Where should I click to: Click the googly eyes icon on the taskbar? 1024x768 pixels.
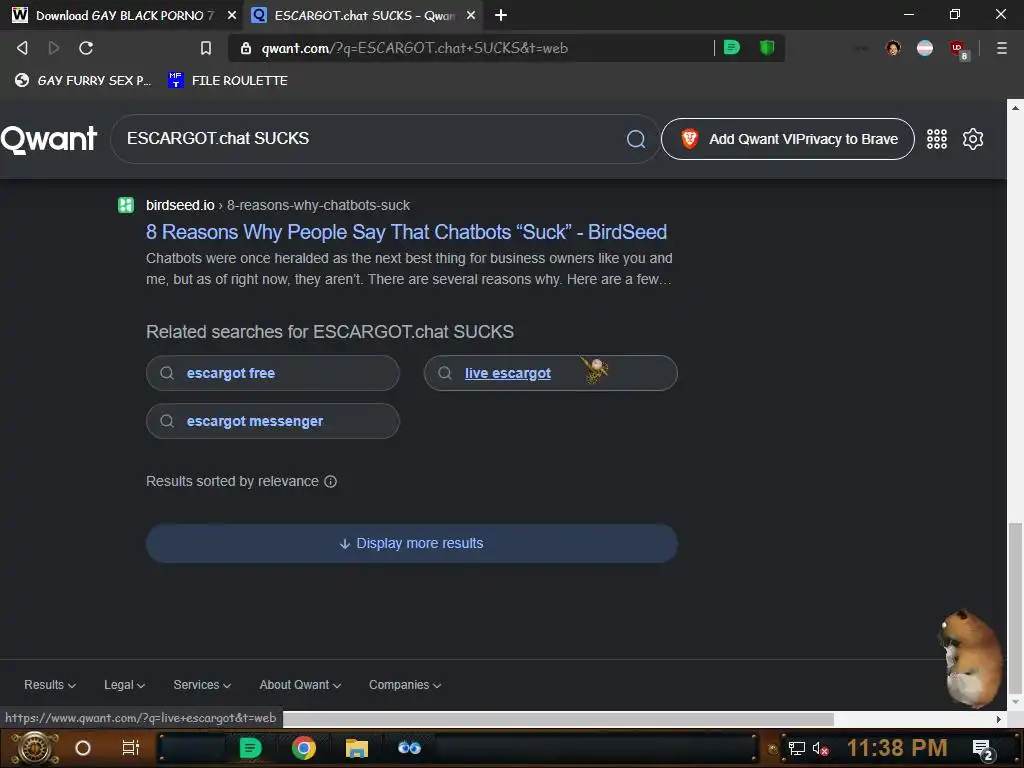pos(409,748)
